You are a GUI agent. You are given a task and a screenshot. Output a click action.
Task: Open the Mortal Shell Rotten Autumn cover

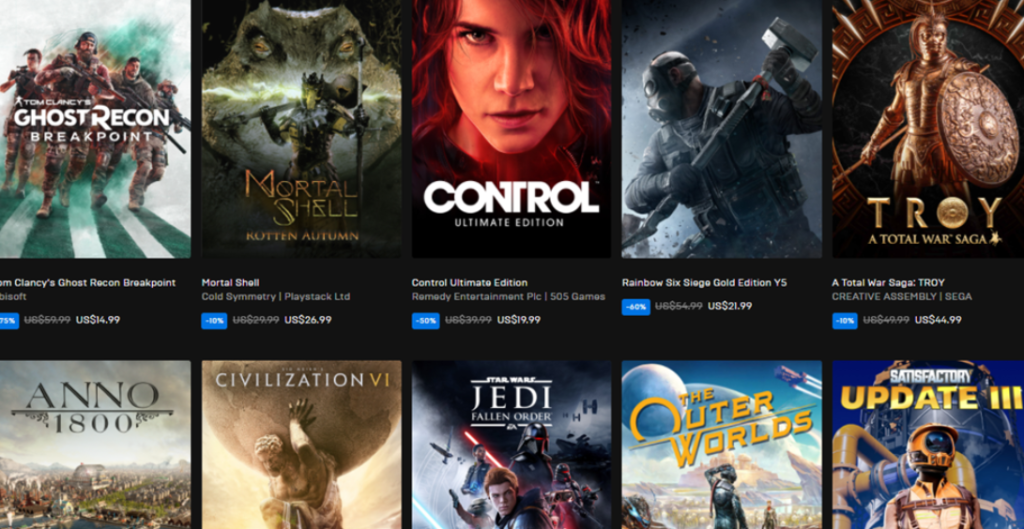click(302, 129)
